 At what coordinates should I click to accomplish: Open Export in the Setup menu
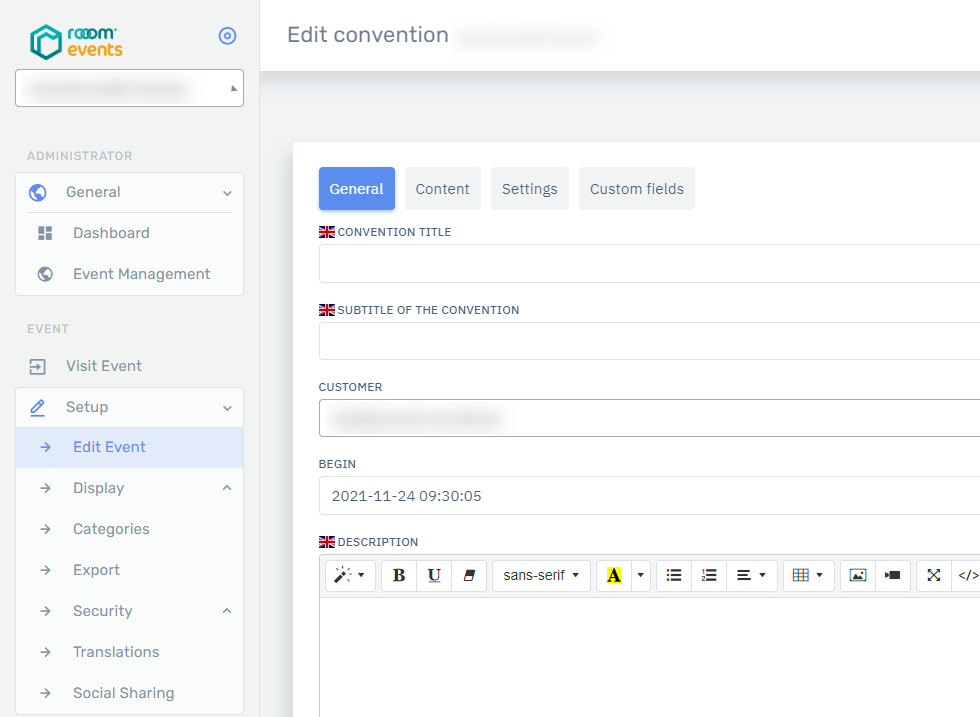coord(96,570)
